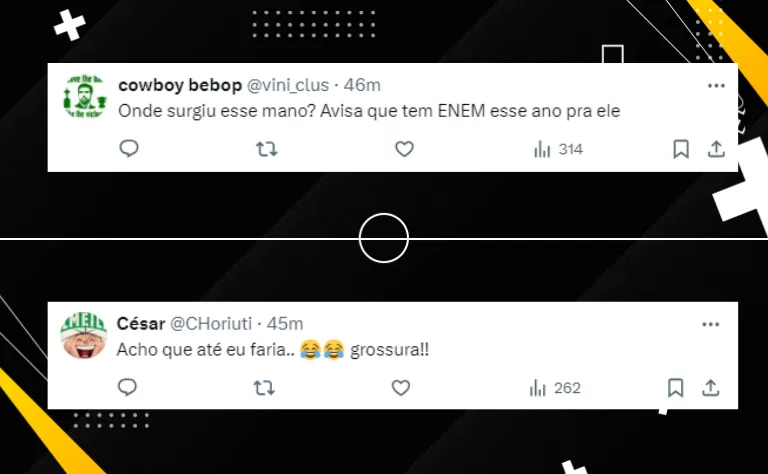Share the cowboy bebop tweet
This screenshot has height=474, width=768.
point(716,149)
